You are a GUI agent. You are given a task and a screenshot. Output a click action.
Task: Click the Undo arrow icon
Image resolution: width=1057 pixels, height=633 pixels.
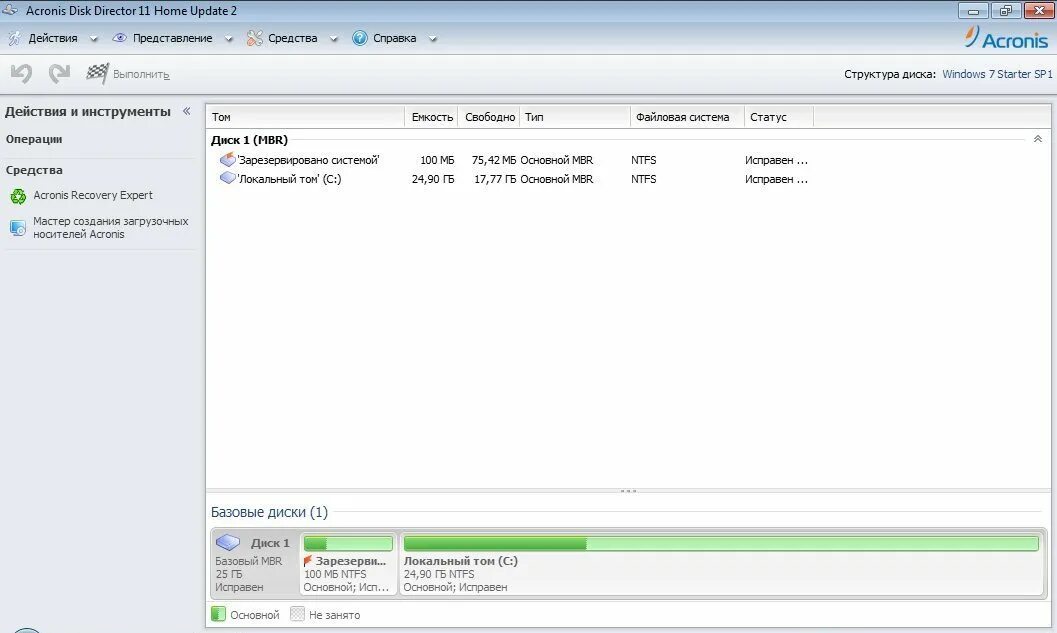[x=22, y=73]
